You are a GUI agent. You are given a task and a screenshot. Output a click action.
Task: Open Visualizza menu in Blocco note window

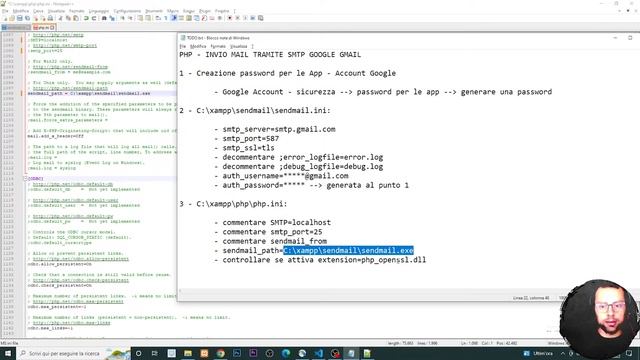coord(239,47)
